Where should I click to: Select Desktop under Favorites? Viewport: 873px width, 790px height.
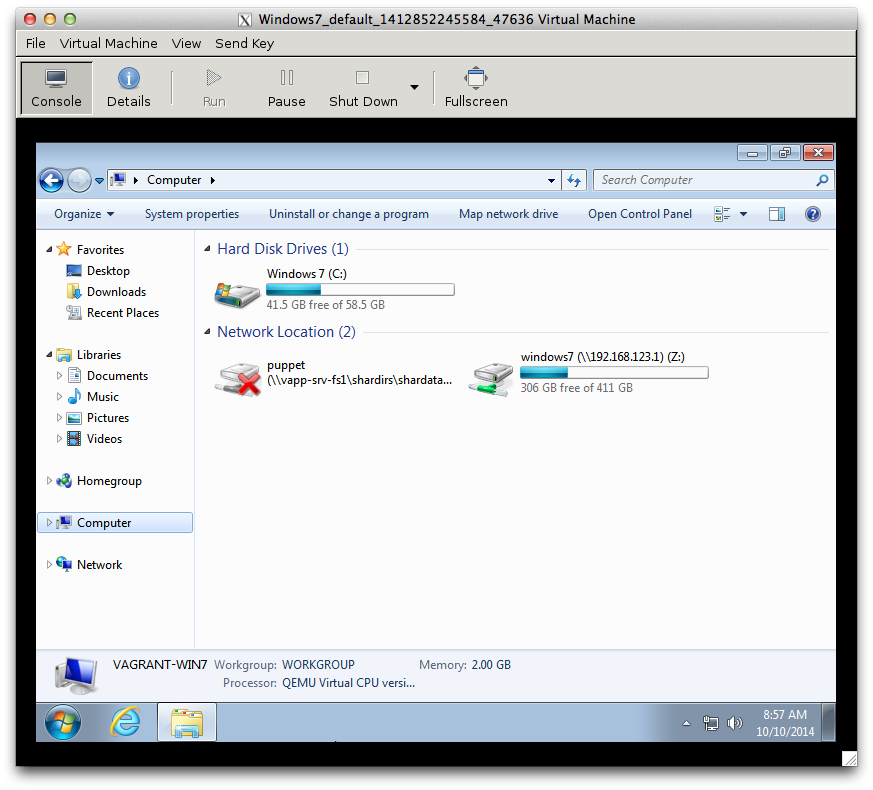(x=109, y=271)
